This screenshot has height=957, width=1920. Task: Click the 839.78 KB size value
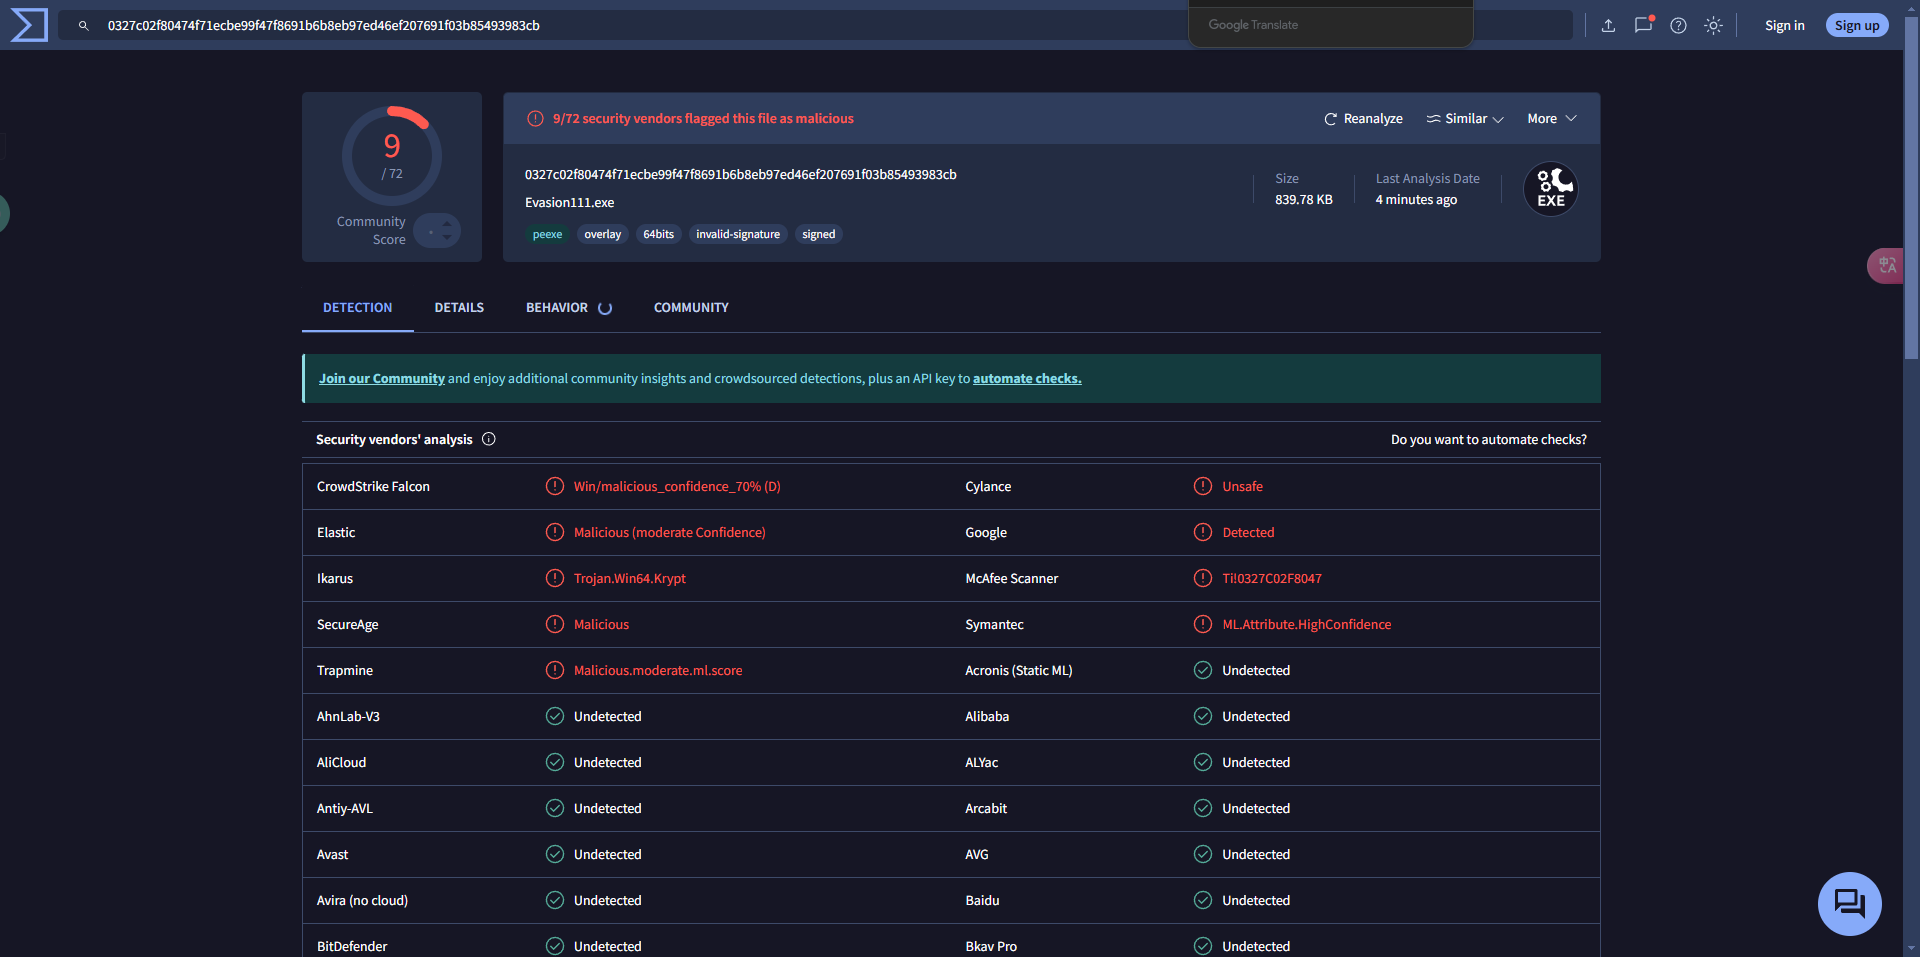tap(1304, 200)
